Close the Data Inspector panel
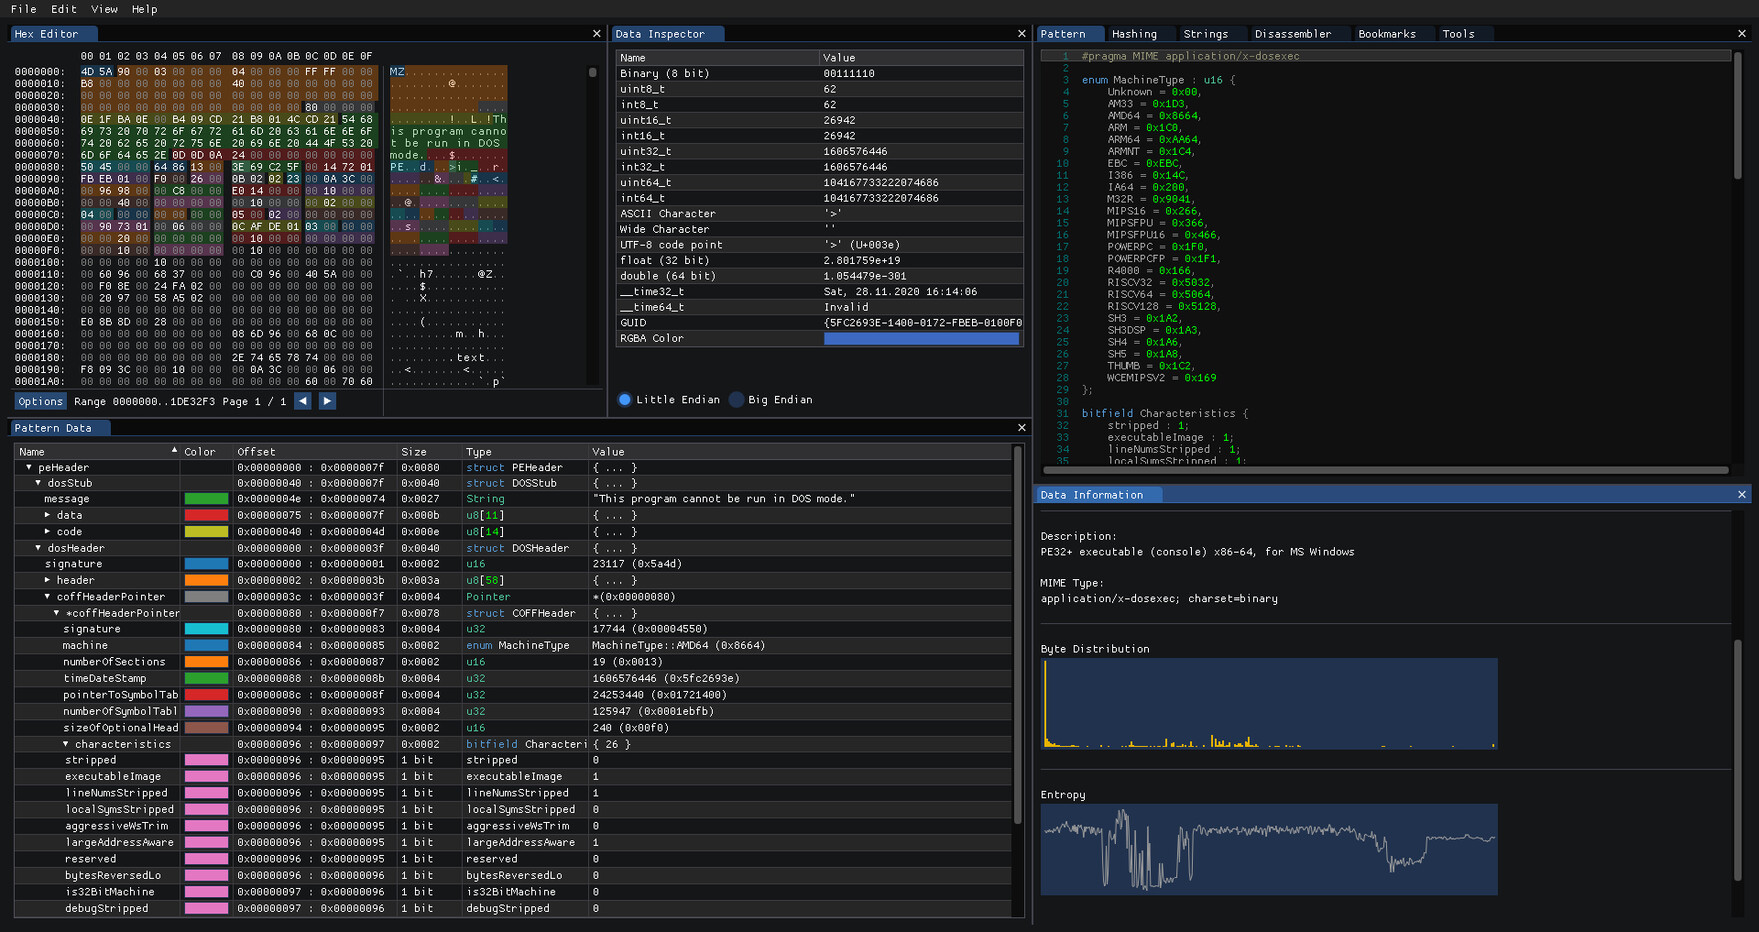Viewport: 1759px width, 932px height. [1021, 34]
